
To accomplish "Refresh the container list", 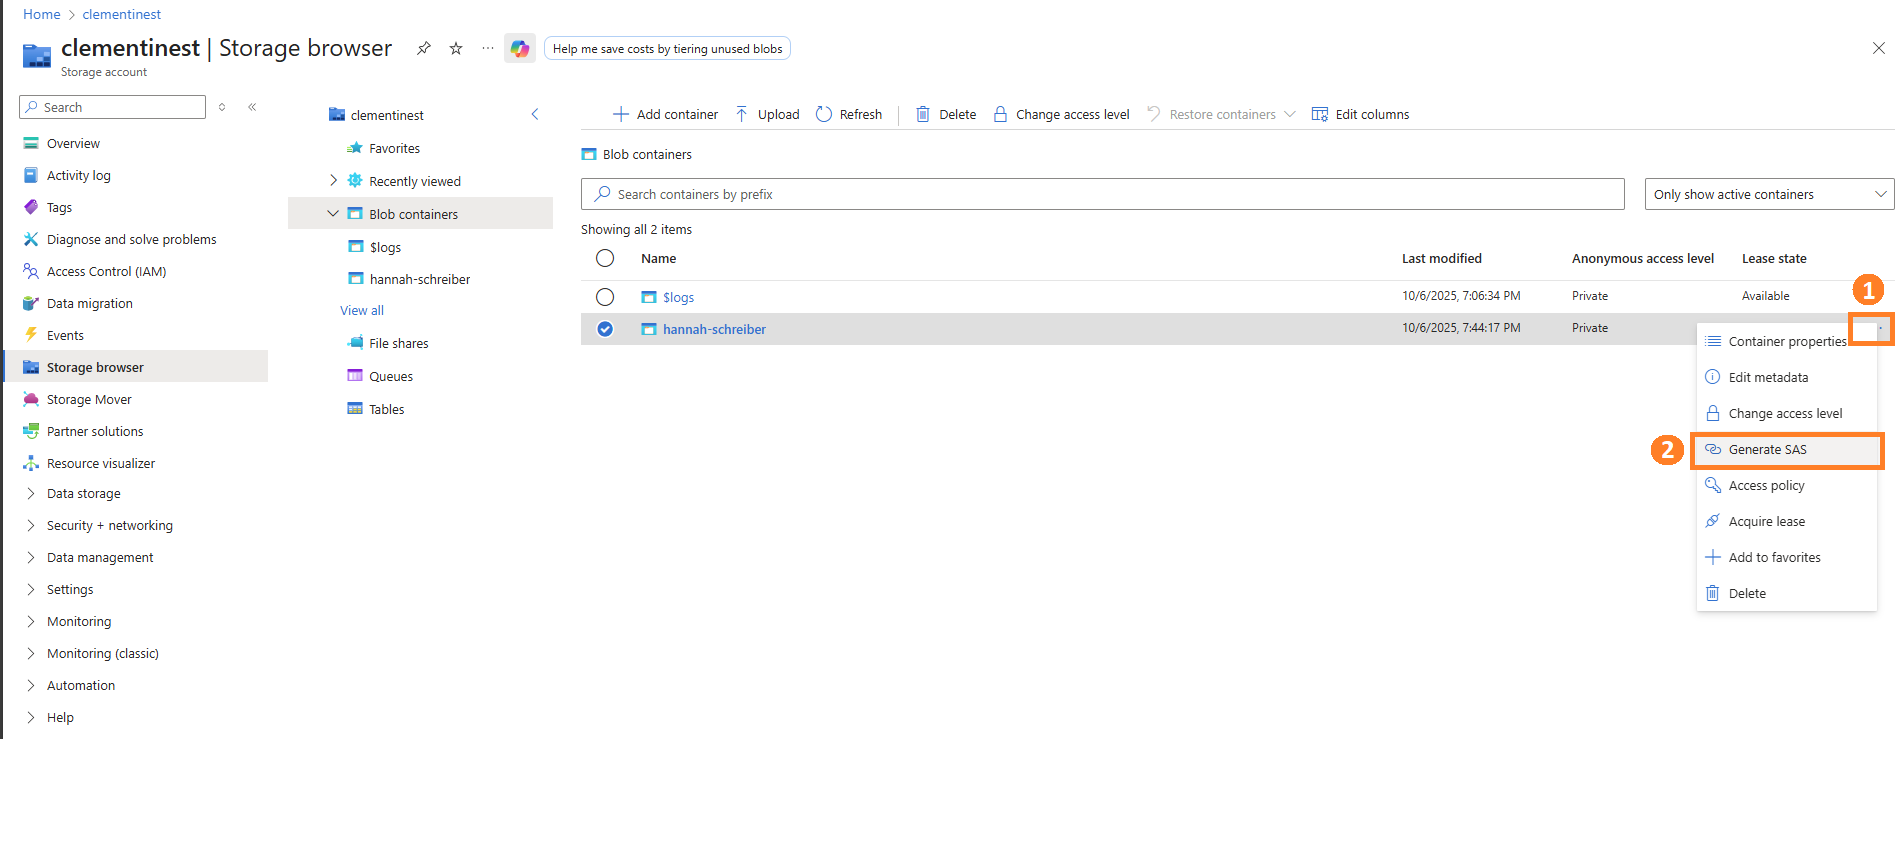I will (849, 114).
